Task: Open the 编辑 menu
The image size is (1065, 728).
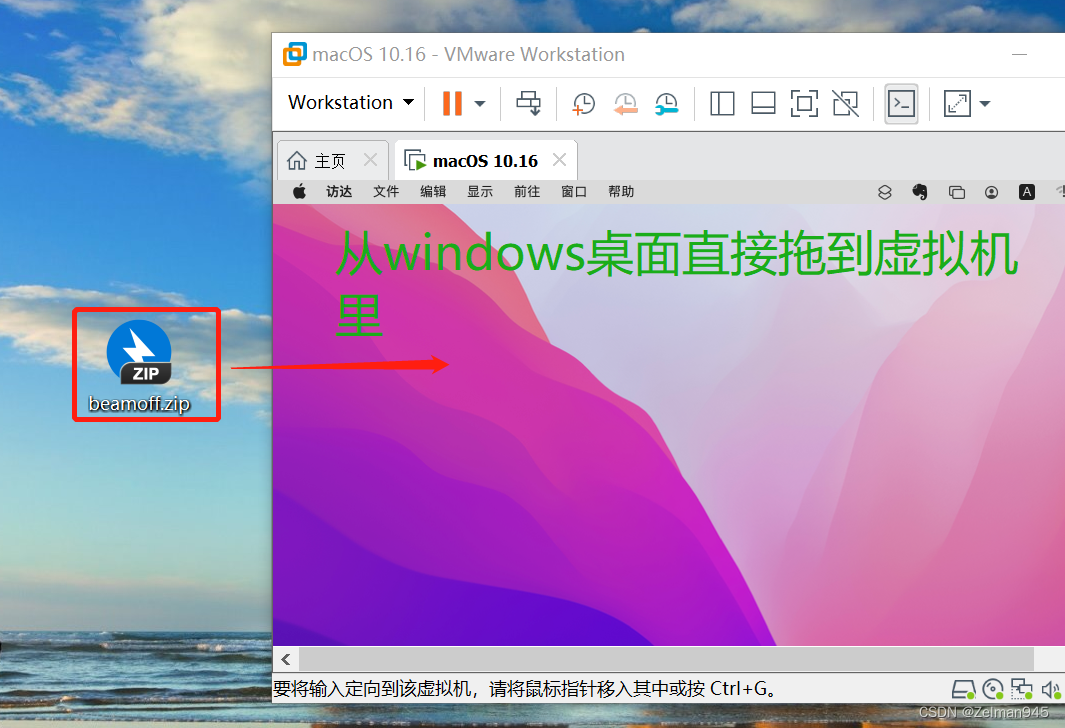Action: [x=433, y=192]
